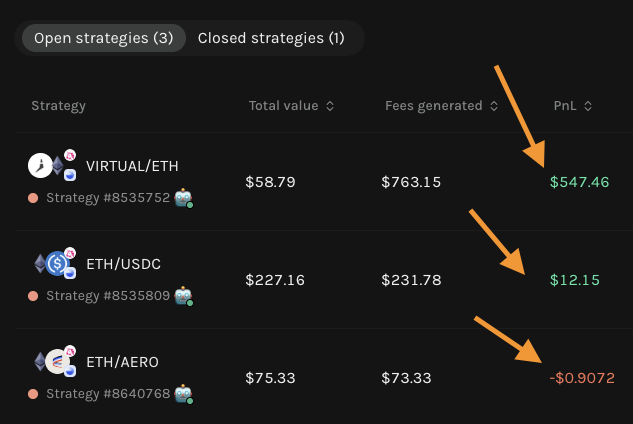Screen dimensions: 633x424
Task: Click the $547.46 PnL value
Action: click(579, 182)
